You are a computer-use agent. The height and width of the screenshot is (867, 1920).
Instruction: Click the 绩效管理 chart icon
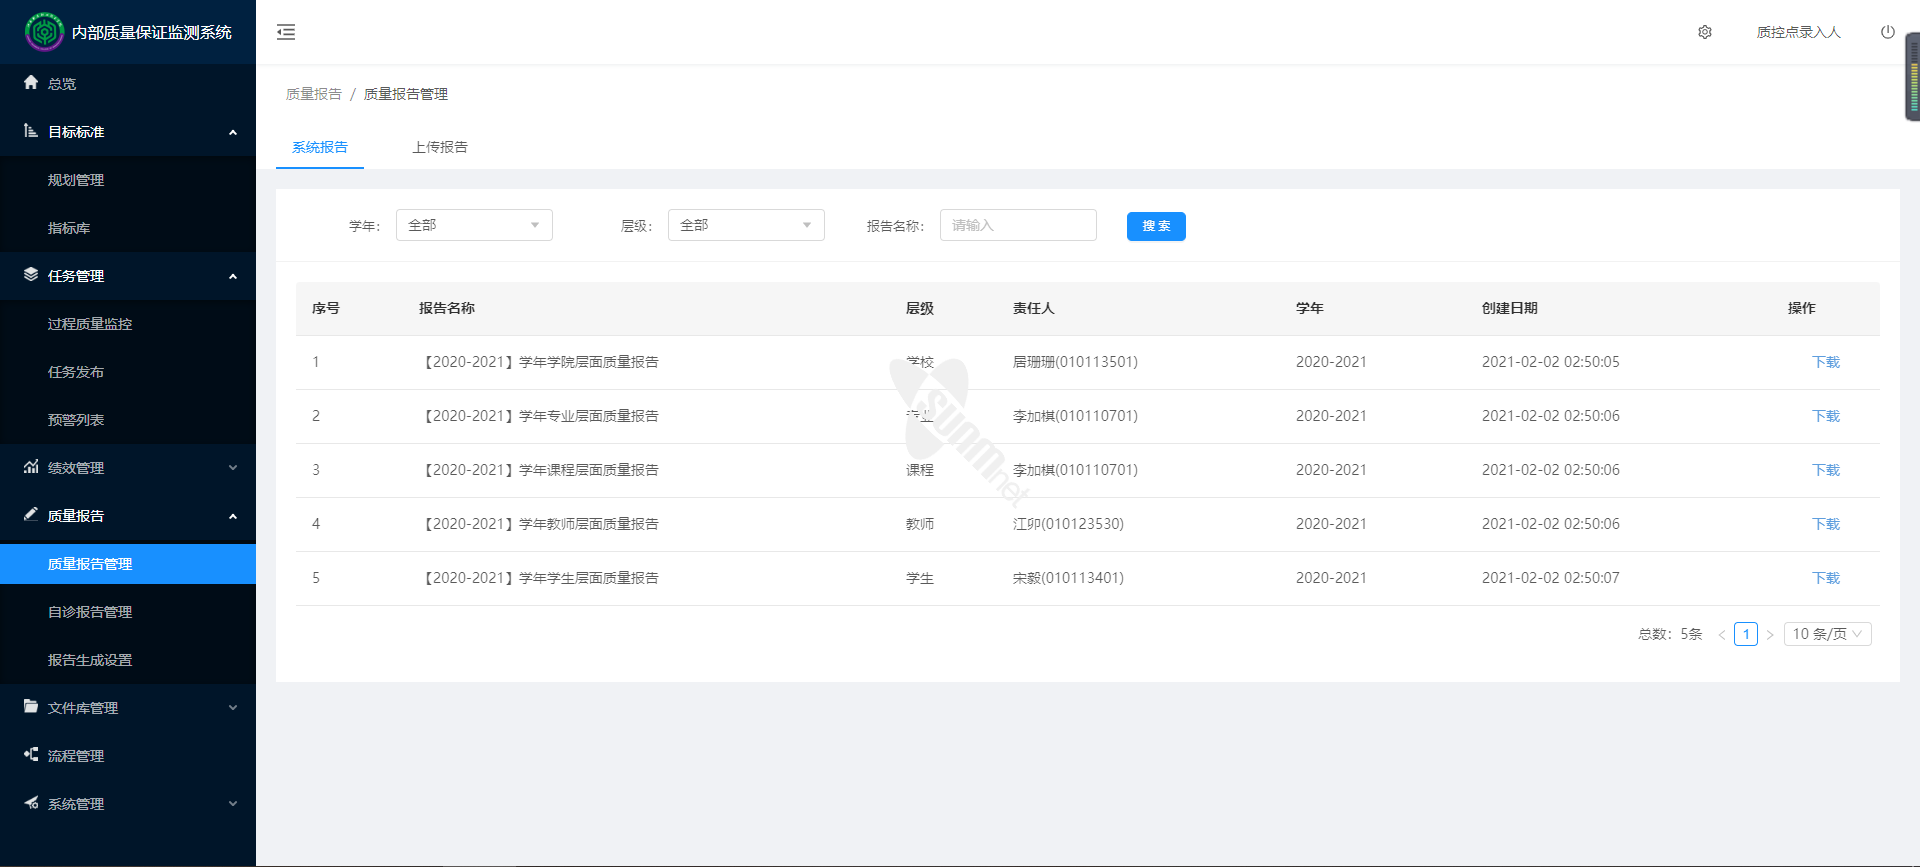(31, 467)
